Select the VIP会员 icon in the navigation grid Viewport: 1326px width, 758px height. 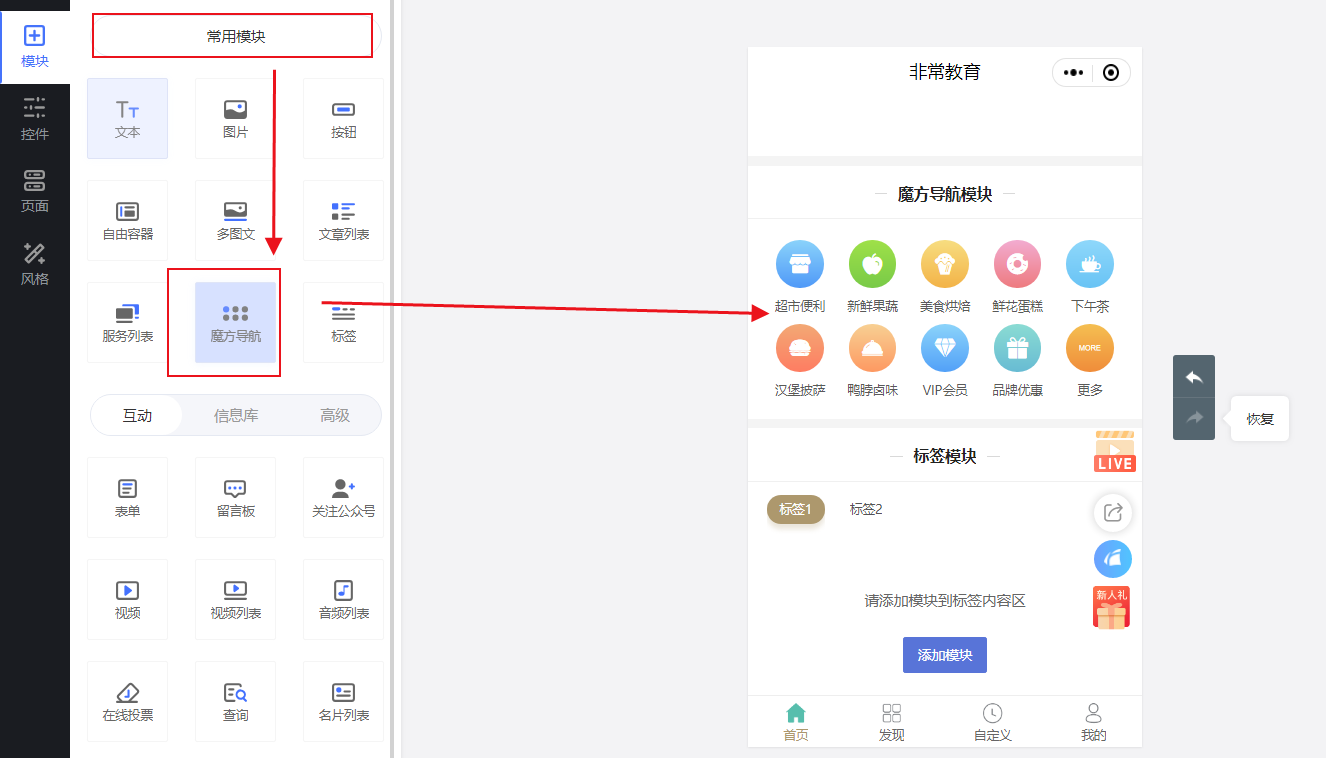pos(944,348)
